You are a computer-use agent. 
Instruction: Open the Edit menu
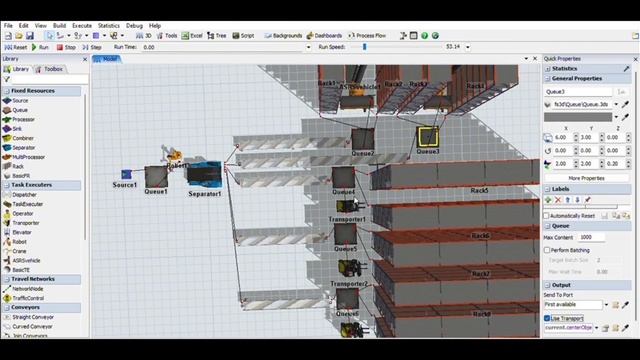pos(24,26)
